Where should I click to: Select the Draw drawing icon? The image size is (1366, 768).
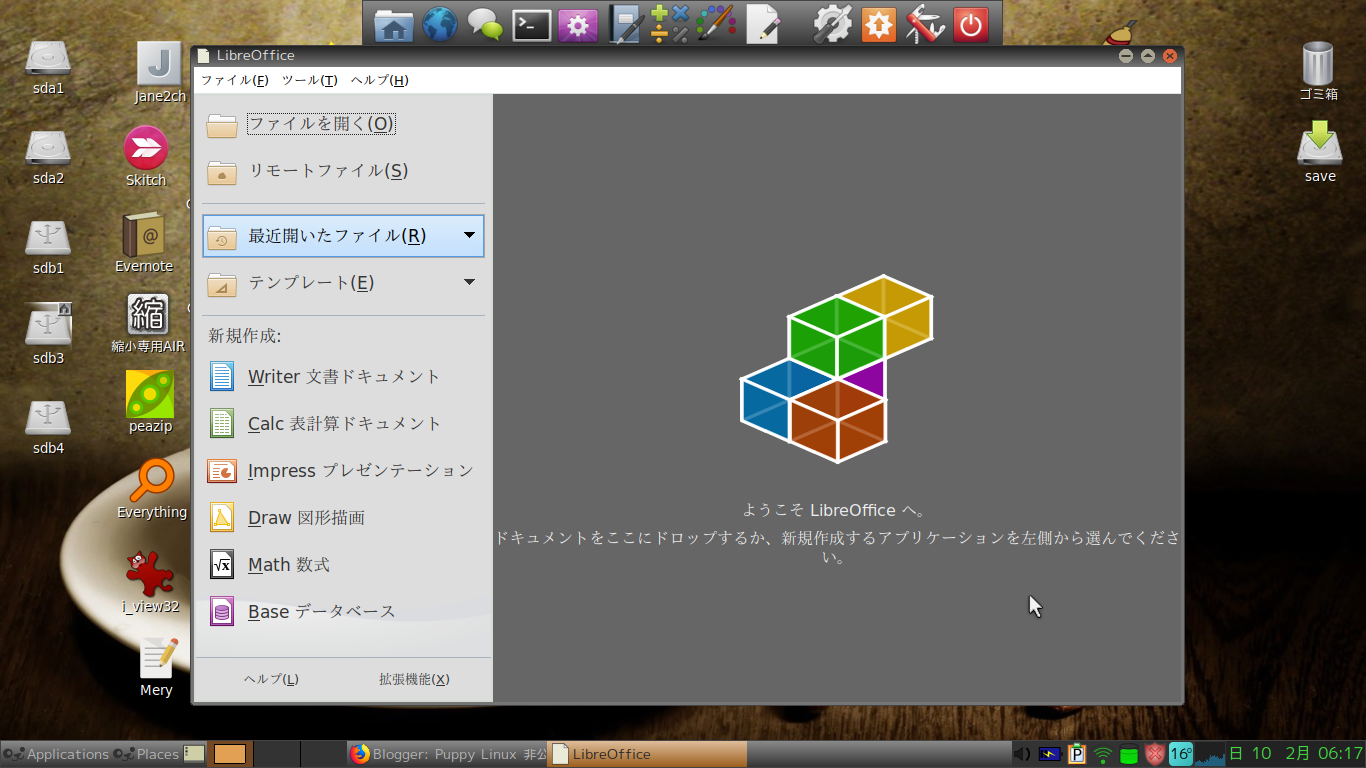tap(221, 517)
